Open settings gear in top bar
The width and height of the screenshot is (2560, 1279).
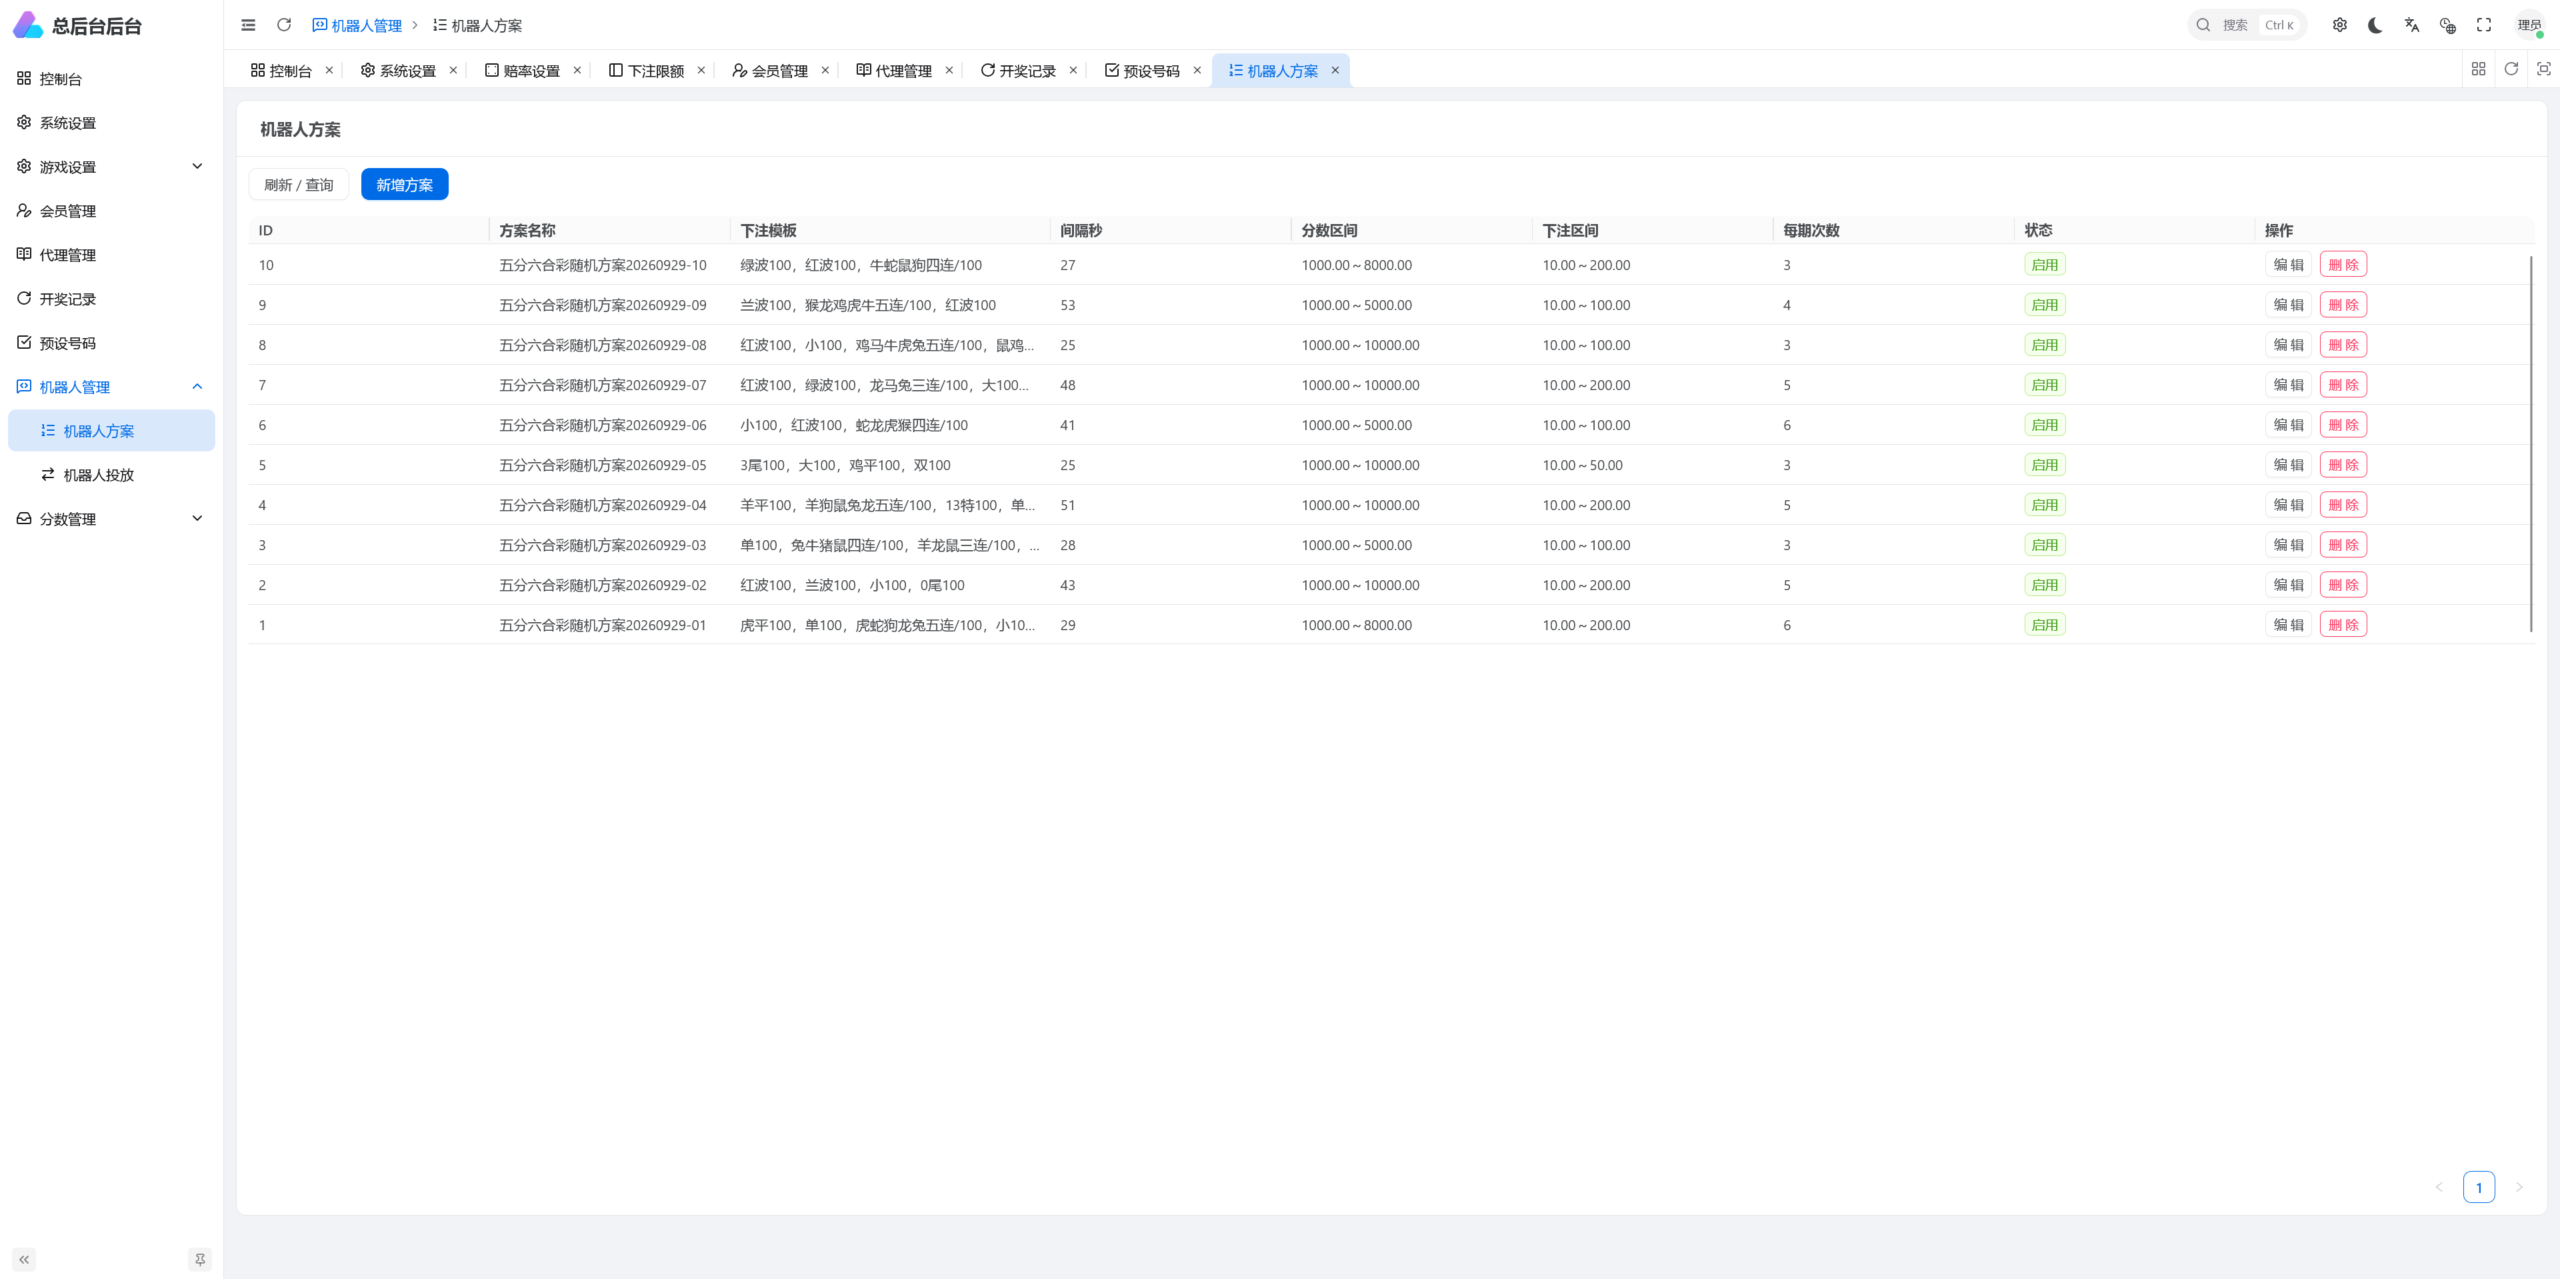pyautogui.click(x=2340, y=25)
